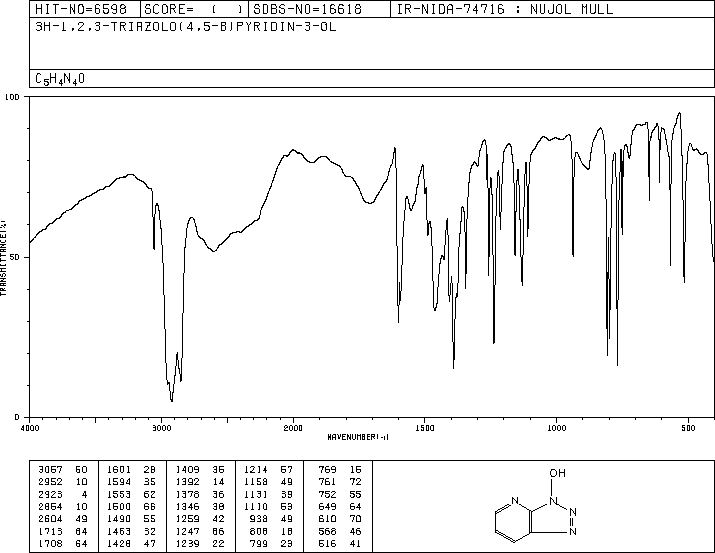Screen dimensions: 715x553
Task: Select the 1259 peak entry in the table
Action: point(200,519)
